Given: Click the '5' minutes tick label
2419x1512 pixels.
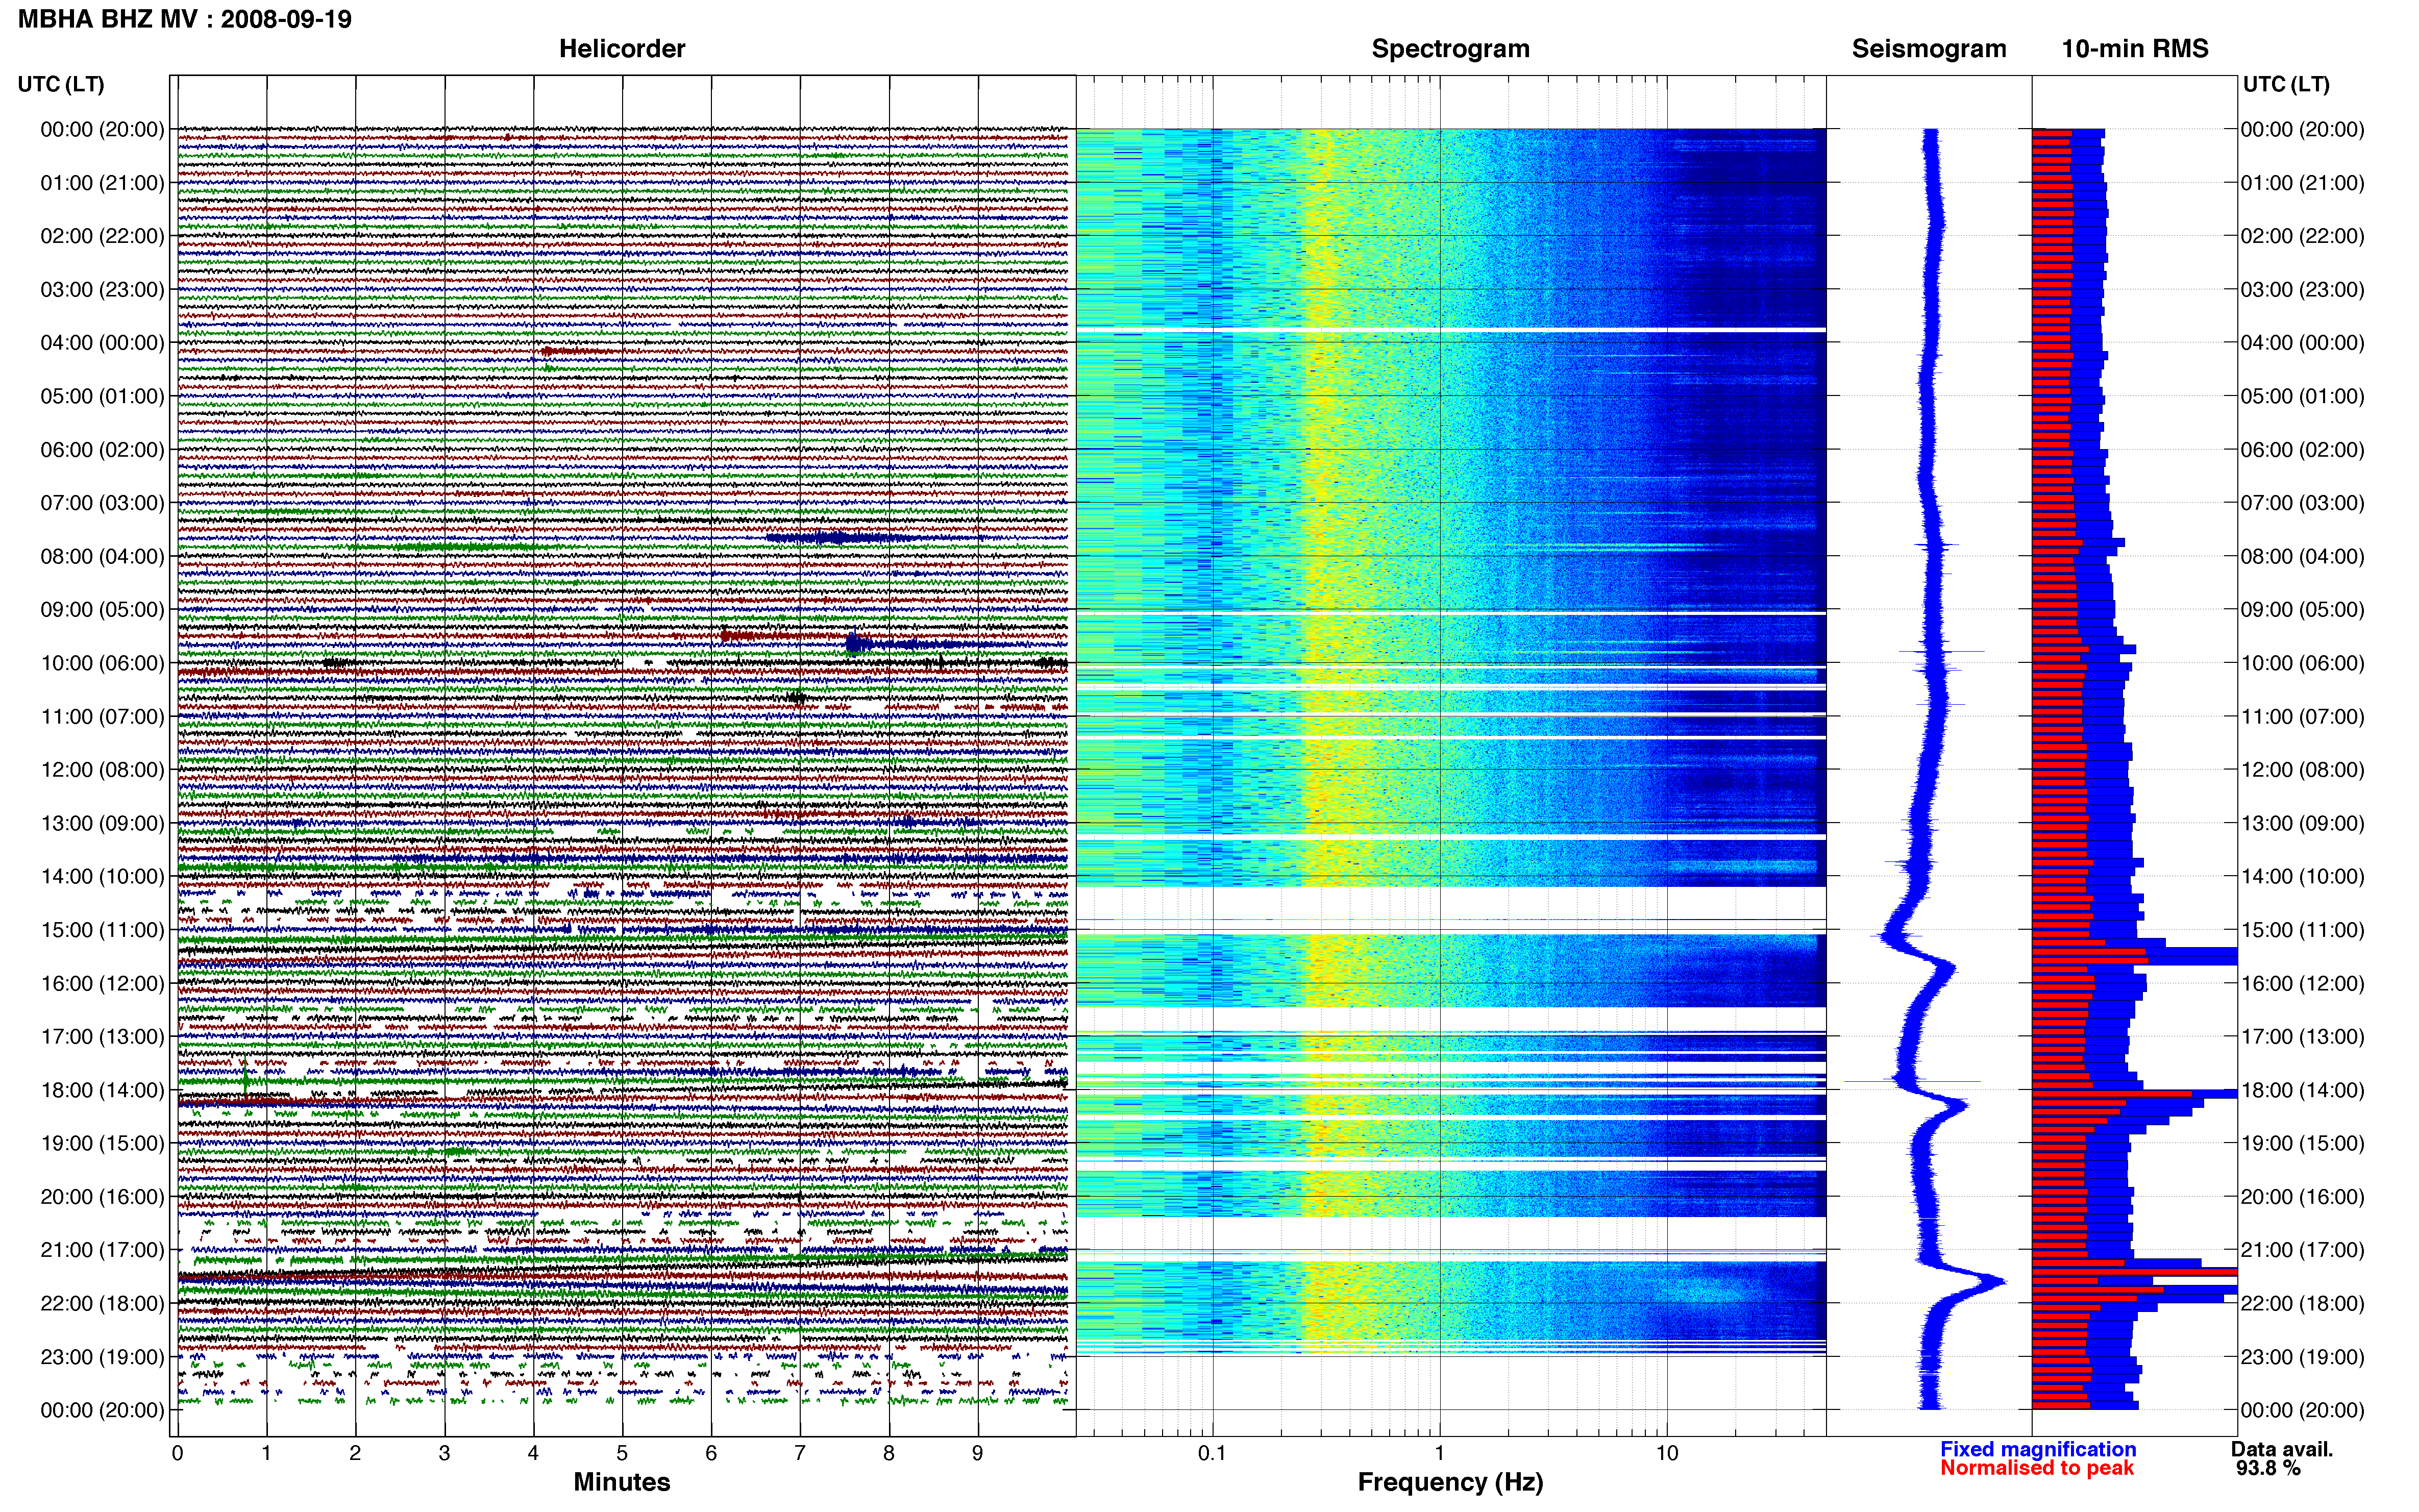Looking at the screenshot, I should [622, 1453].
